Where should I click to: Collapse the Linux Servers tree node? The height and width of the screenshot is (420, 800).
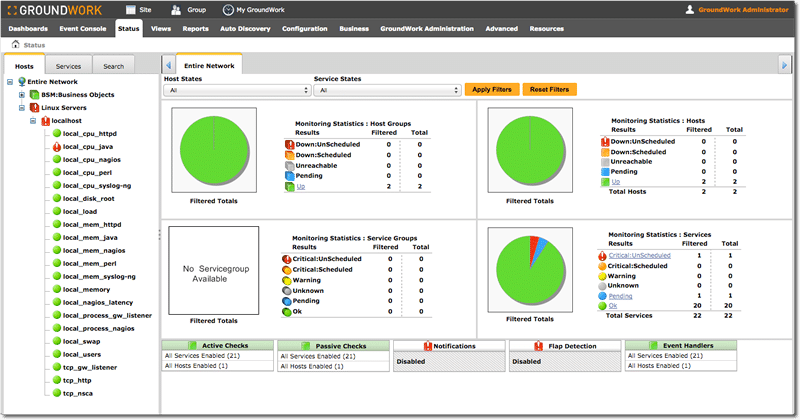[x=21, y=108]
